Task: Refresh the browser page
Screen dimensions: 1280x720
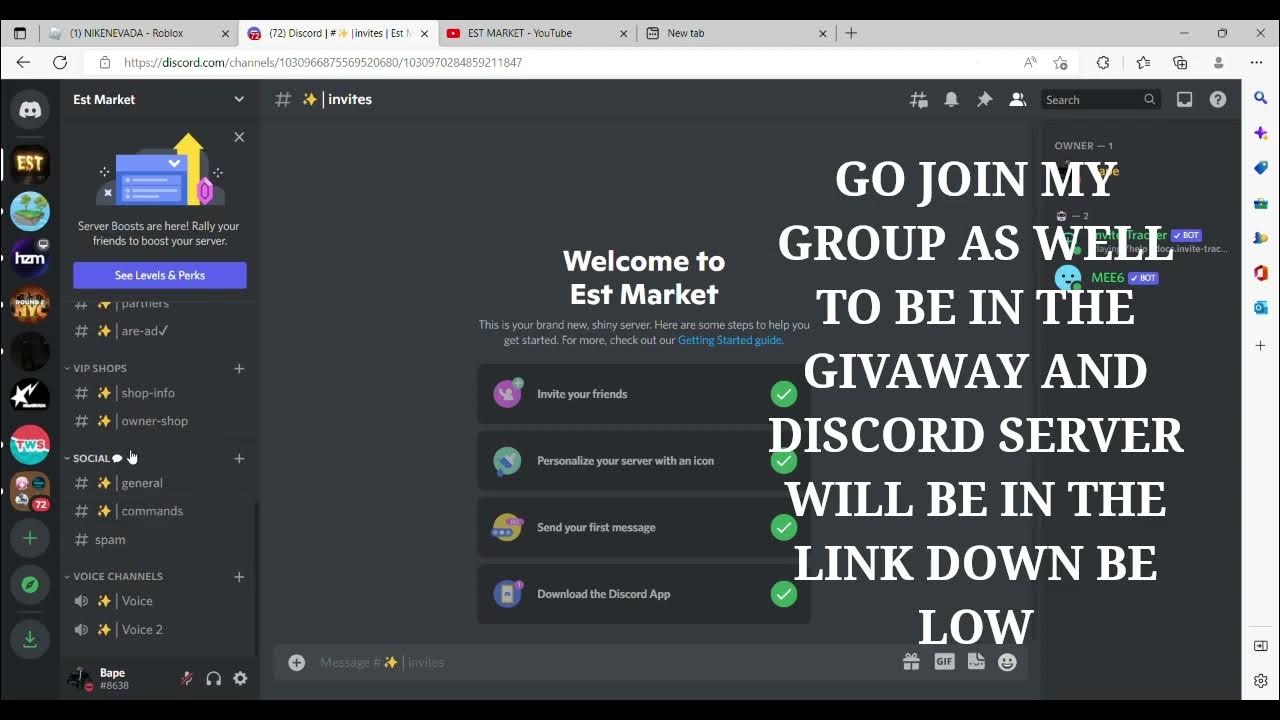Action: click(x=60, y=62)
